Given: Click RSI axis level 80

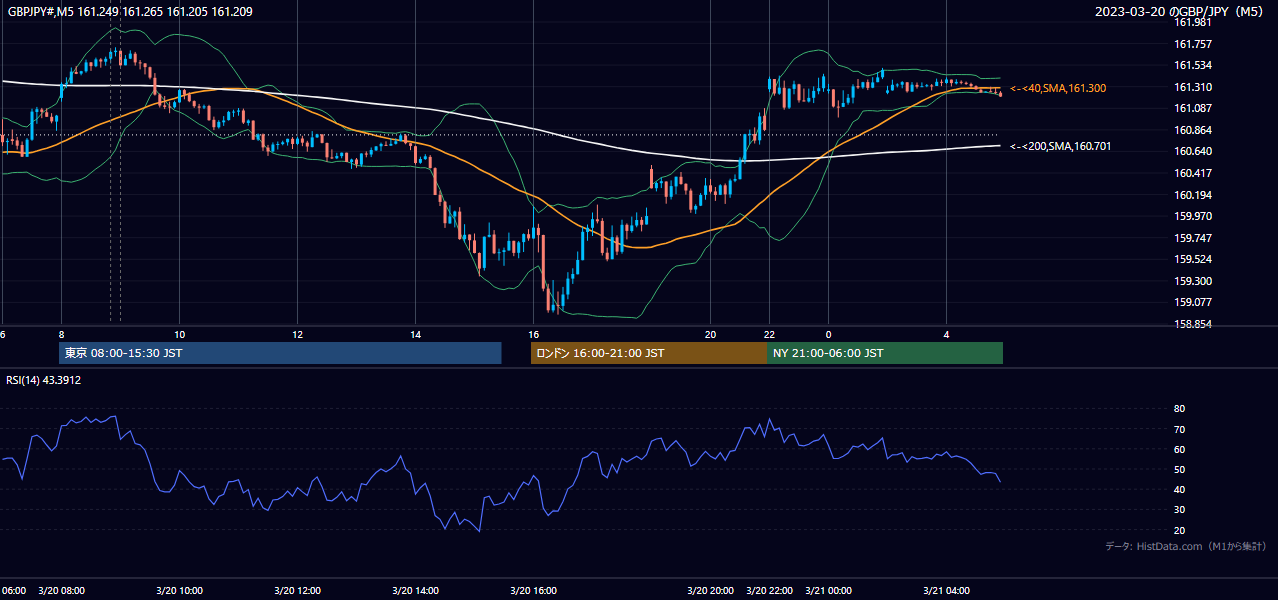Looking at the screenshot, I should tap(1179, 409).
